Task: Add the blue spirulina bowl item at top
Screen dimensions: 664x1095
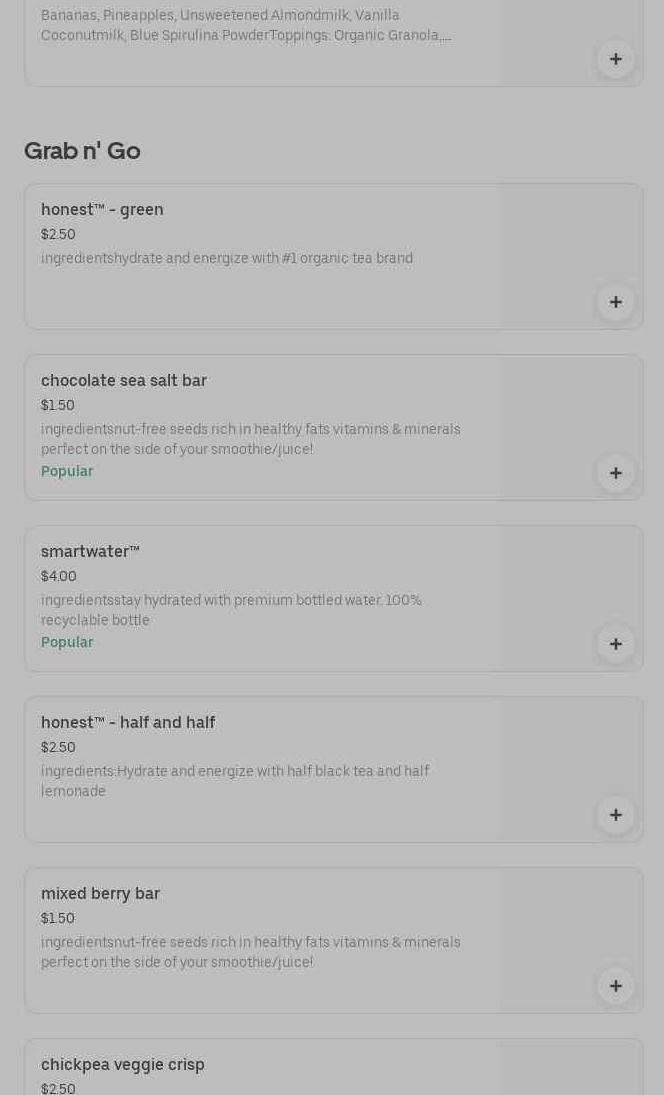Action: pos(615,59)
